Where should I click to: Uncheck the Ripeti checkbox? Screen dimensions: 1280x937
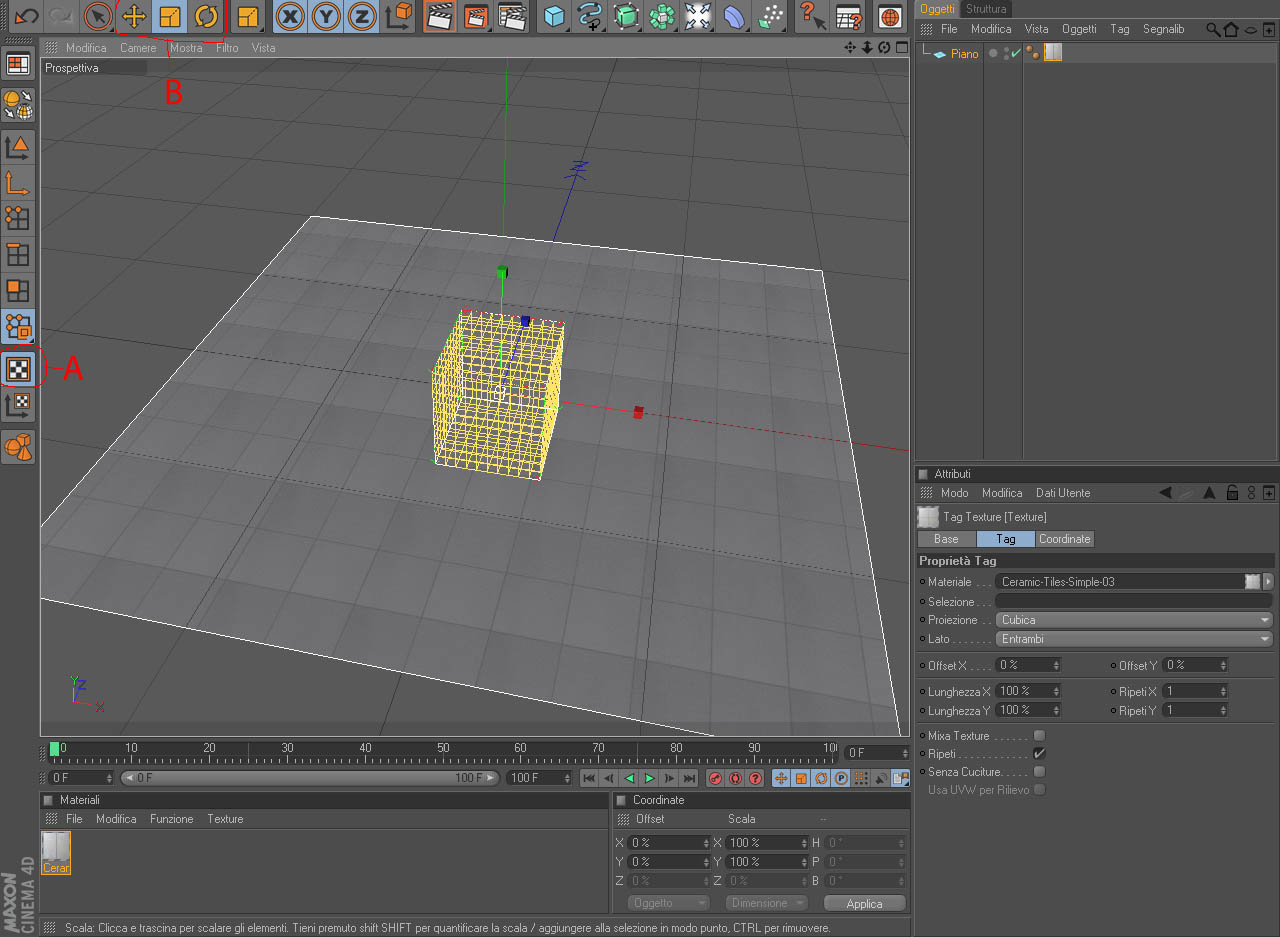click(1040, 753)
